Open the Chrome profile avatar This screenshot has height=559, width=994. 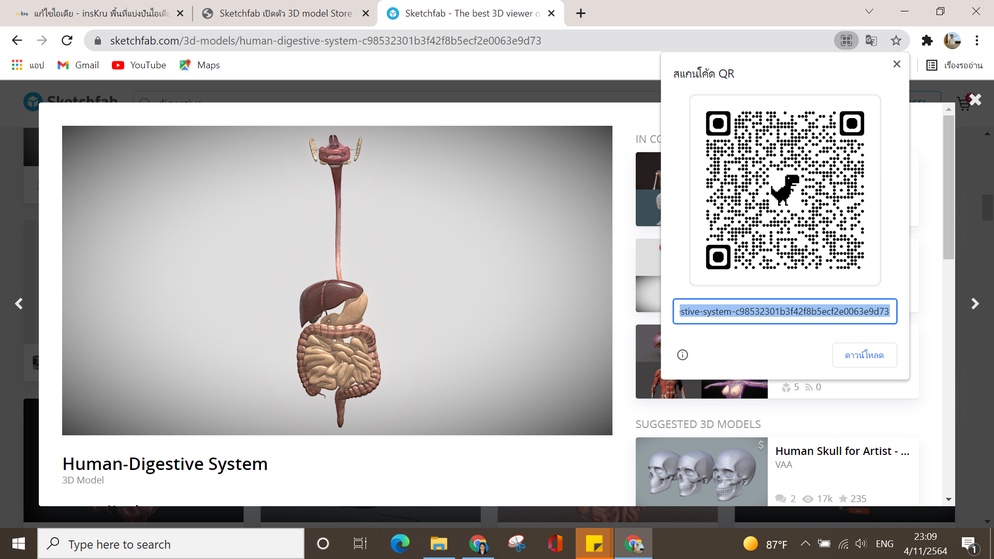tap(952, 41)
